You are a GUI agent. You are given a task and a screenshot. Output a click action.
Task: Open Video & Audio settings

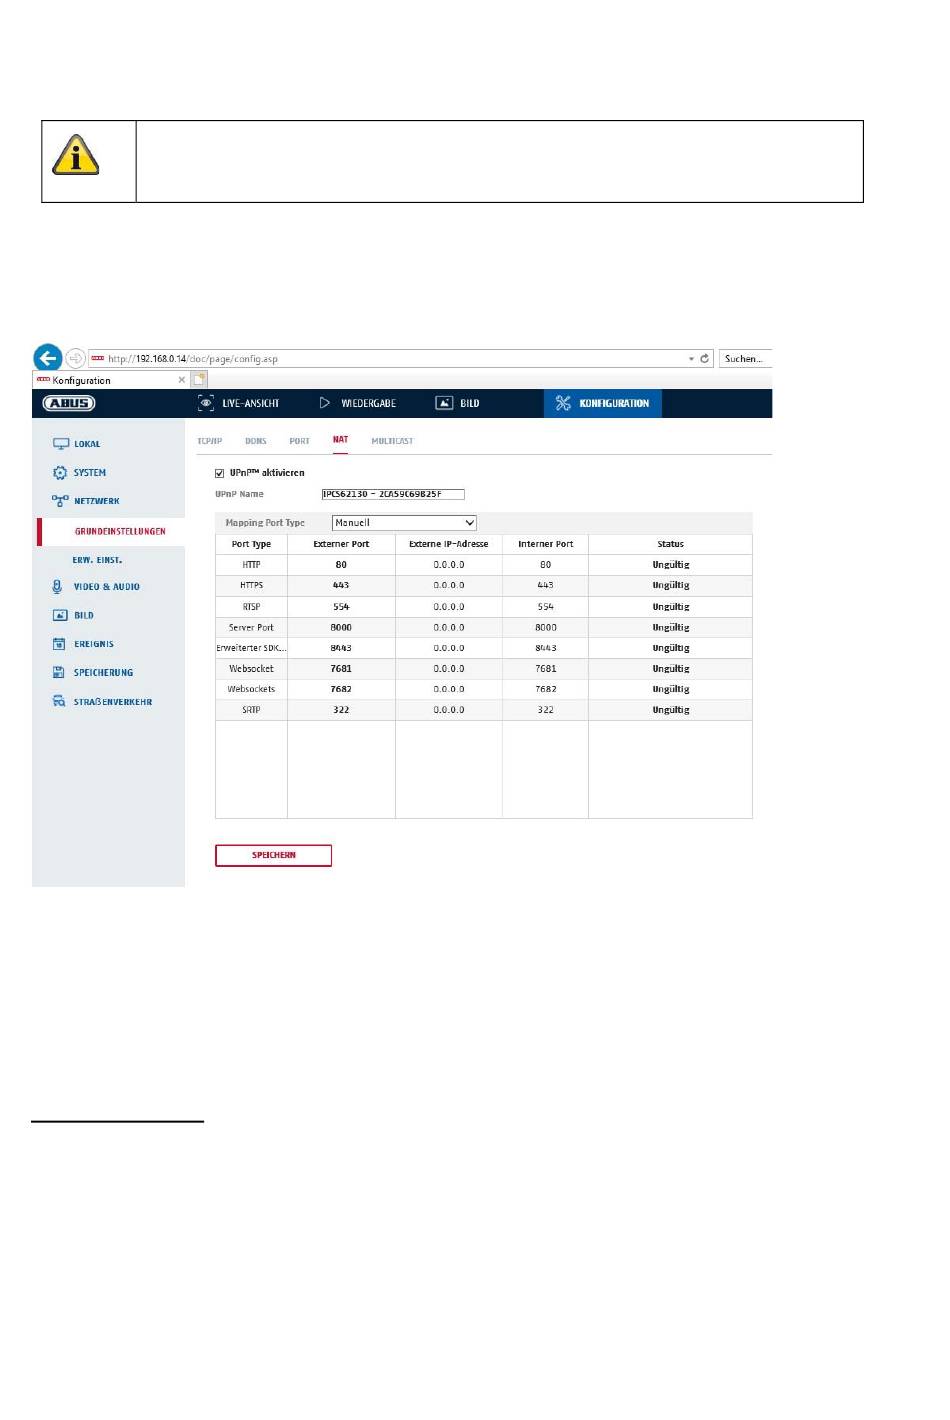[108, 587]
